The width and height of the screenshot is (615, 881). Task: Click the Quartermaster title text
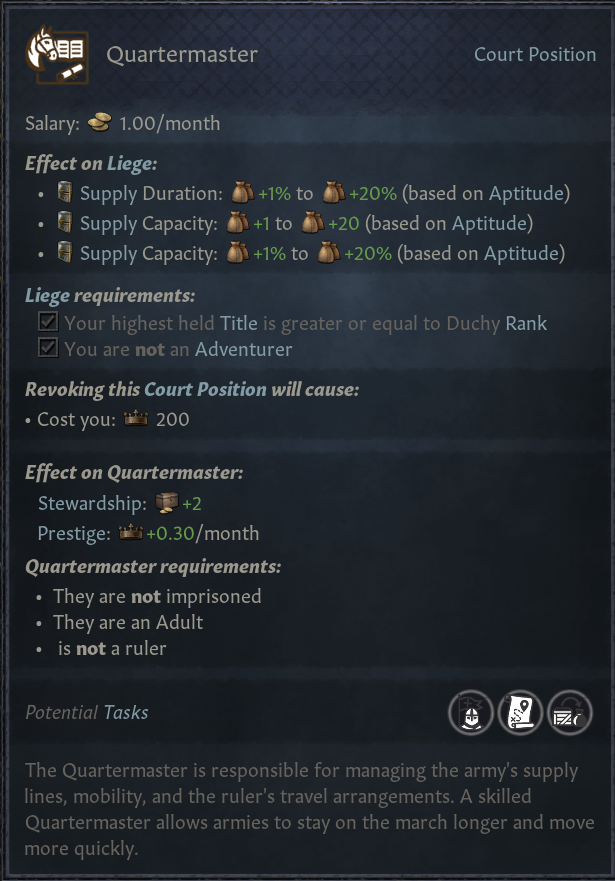[182, 55]
